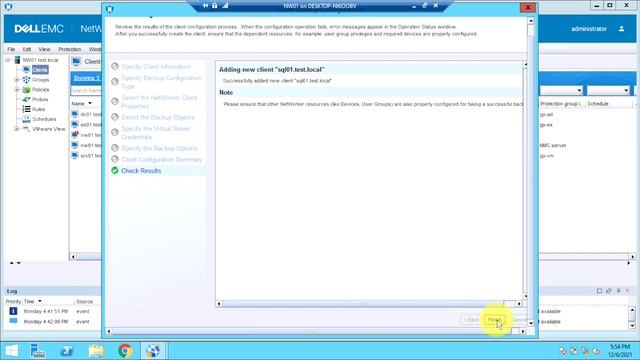Click the disabled Back button in the wizard
Viewport: 640px width, 360px height.
[x=471, y=320]
